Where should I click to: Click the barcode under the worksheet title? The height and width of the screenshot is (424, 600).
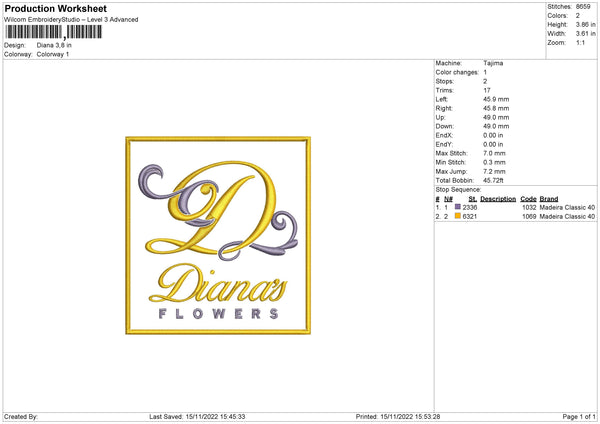[53, 32]
